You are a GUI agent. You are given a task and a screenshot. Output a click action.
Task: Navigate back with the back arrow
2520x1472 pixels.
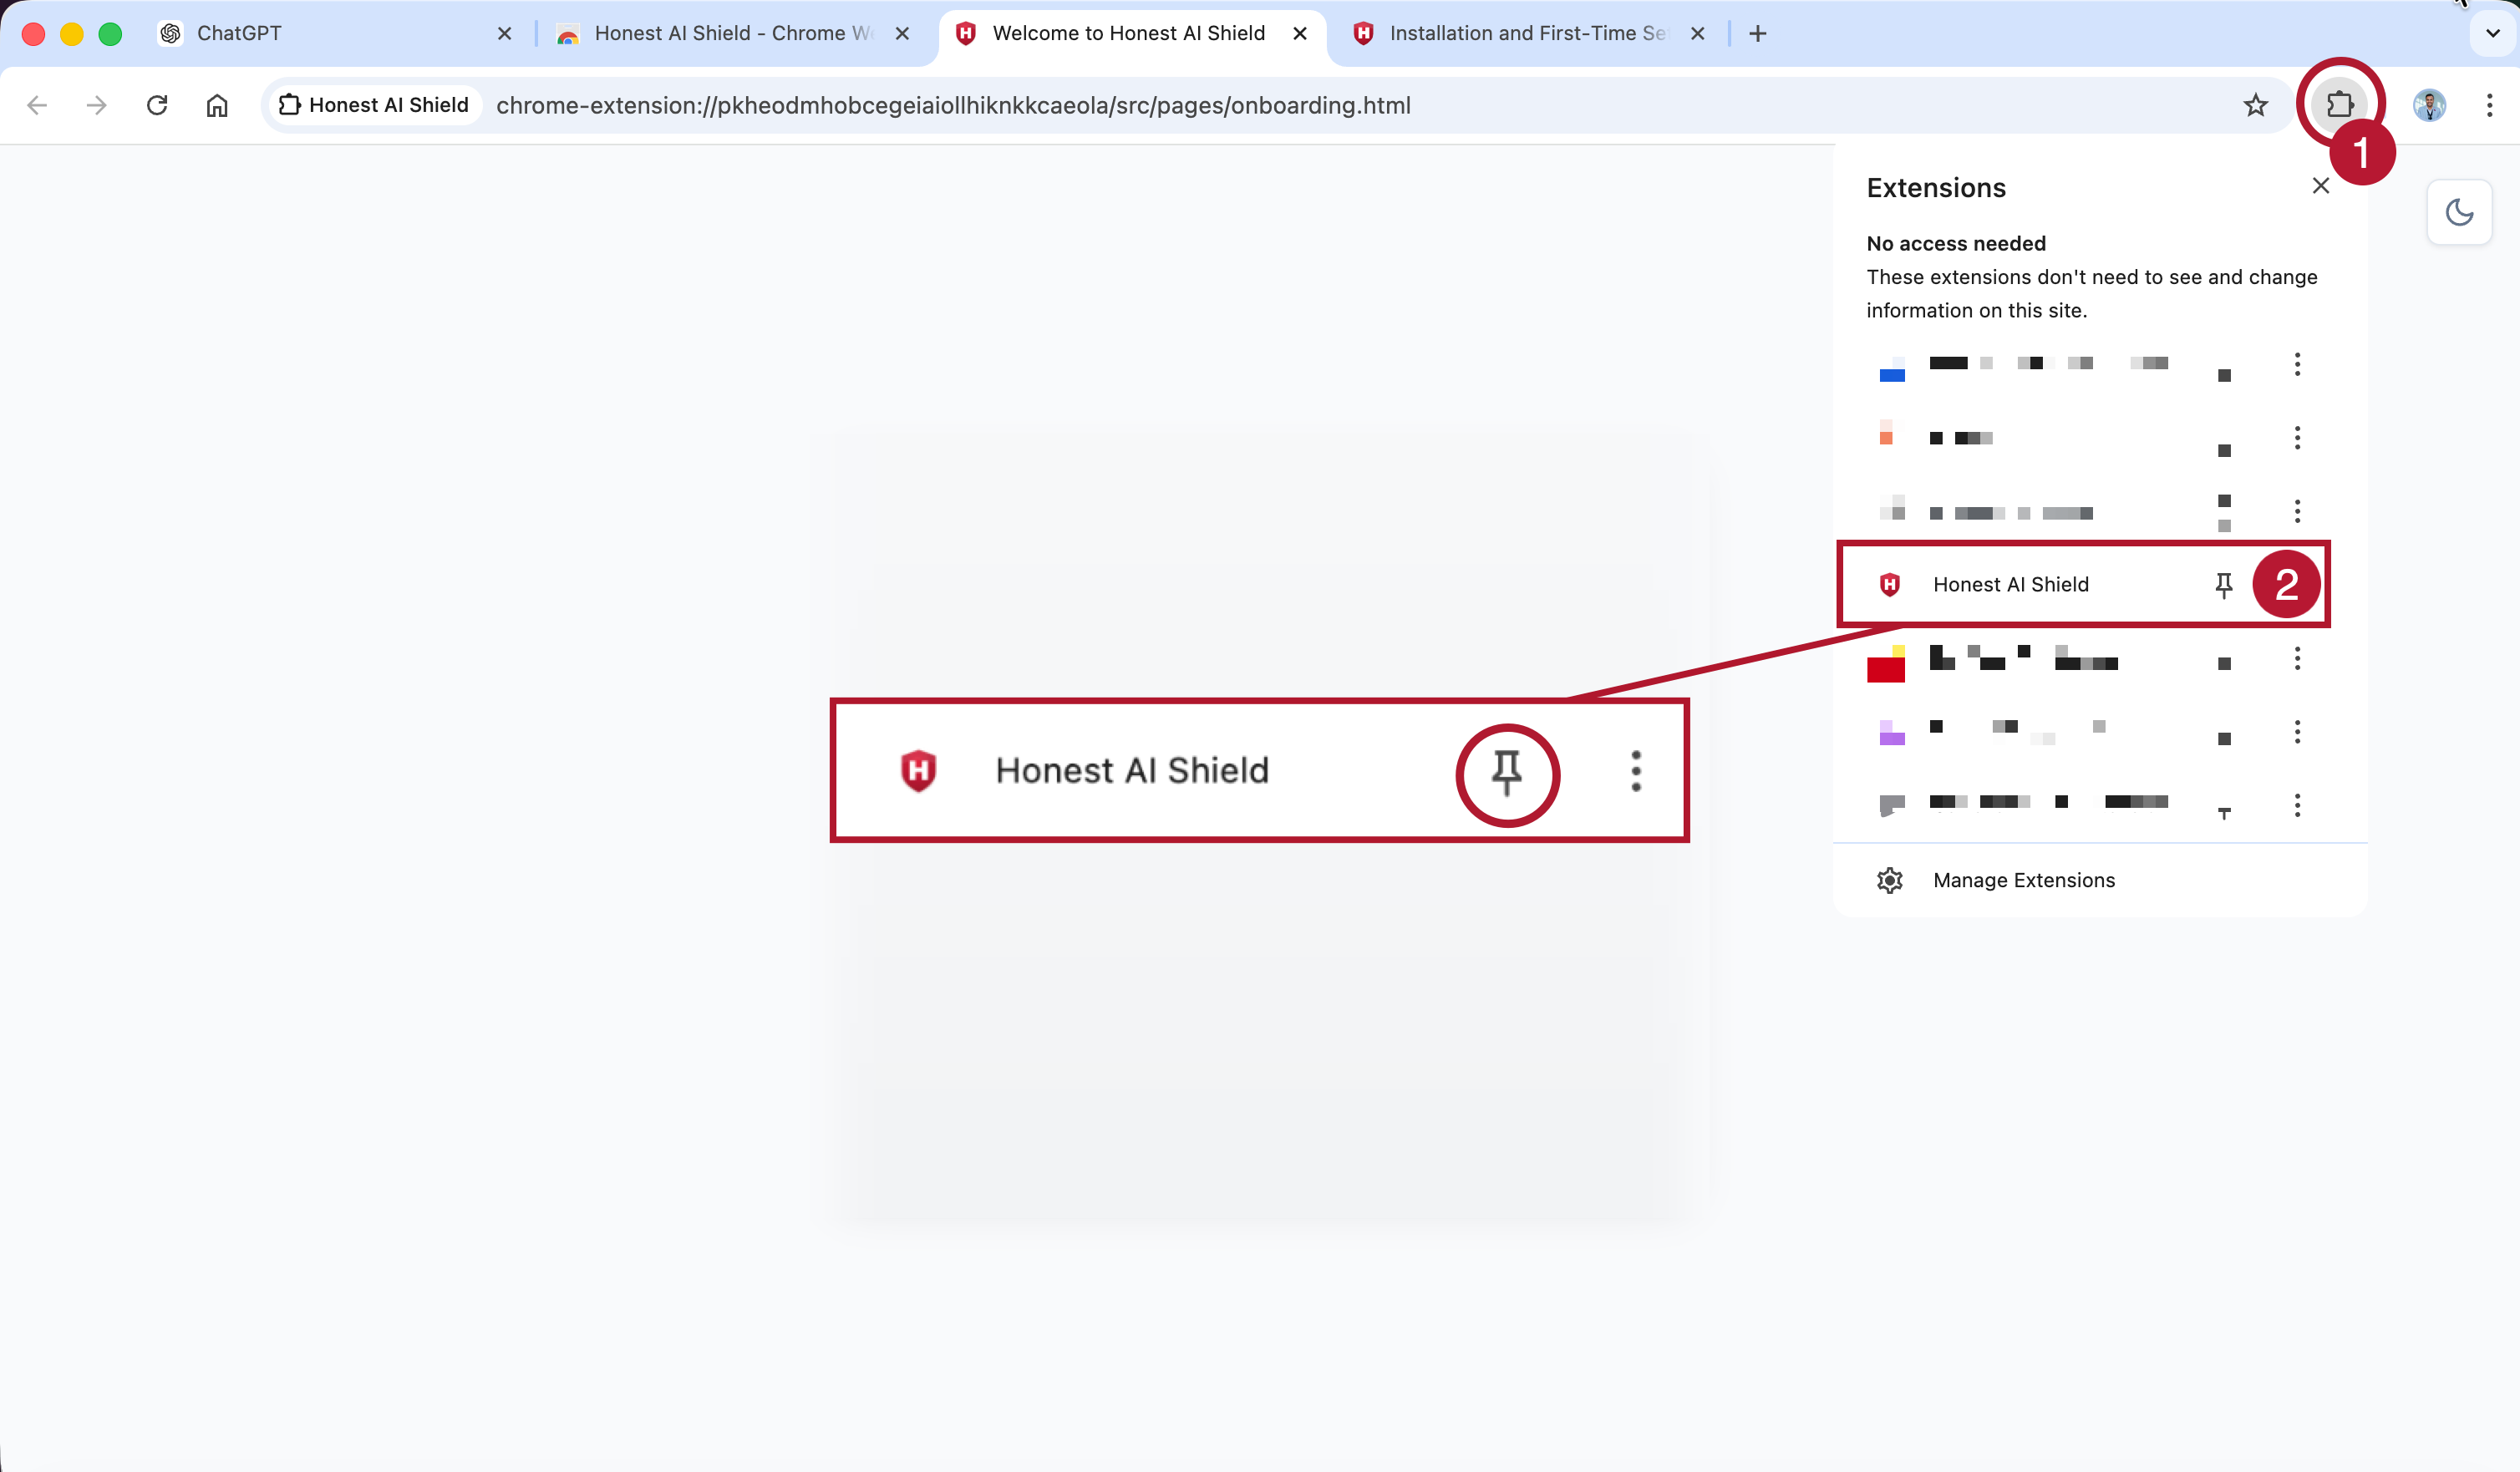tap(37, 105)
